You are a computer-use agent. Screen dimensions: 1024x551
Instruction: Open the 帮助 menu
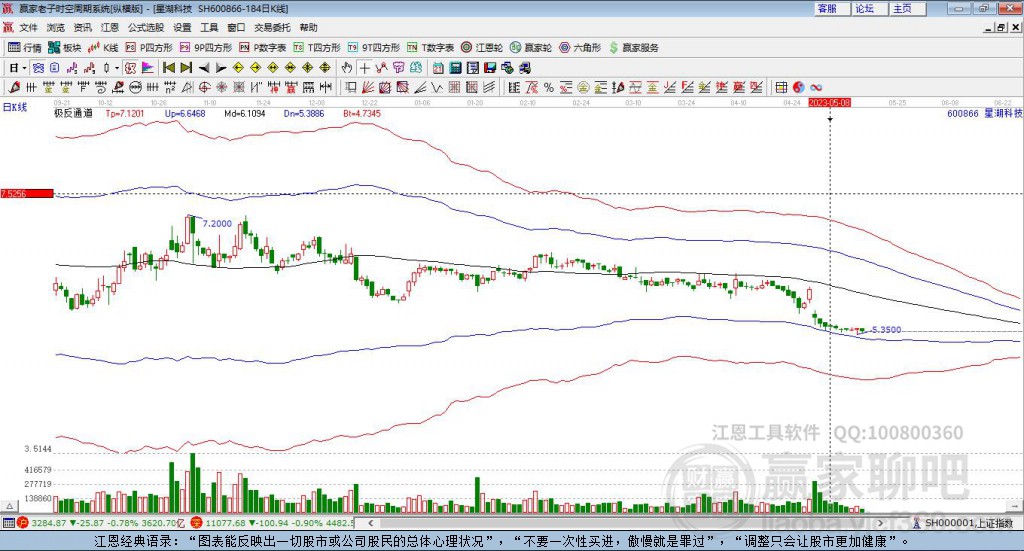308,27
